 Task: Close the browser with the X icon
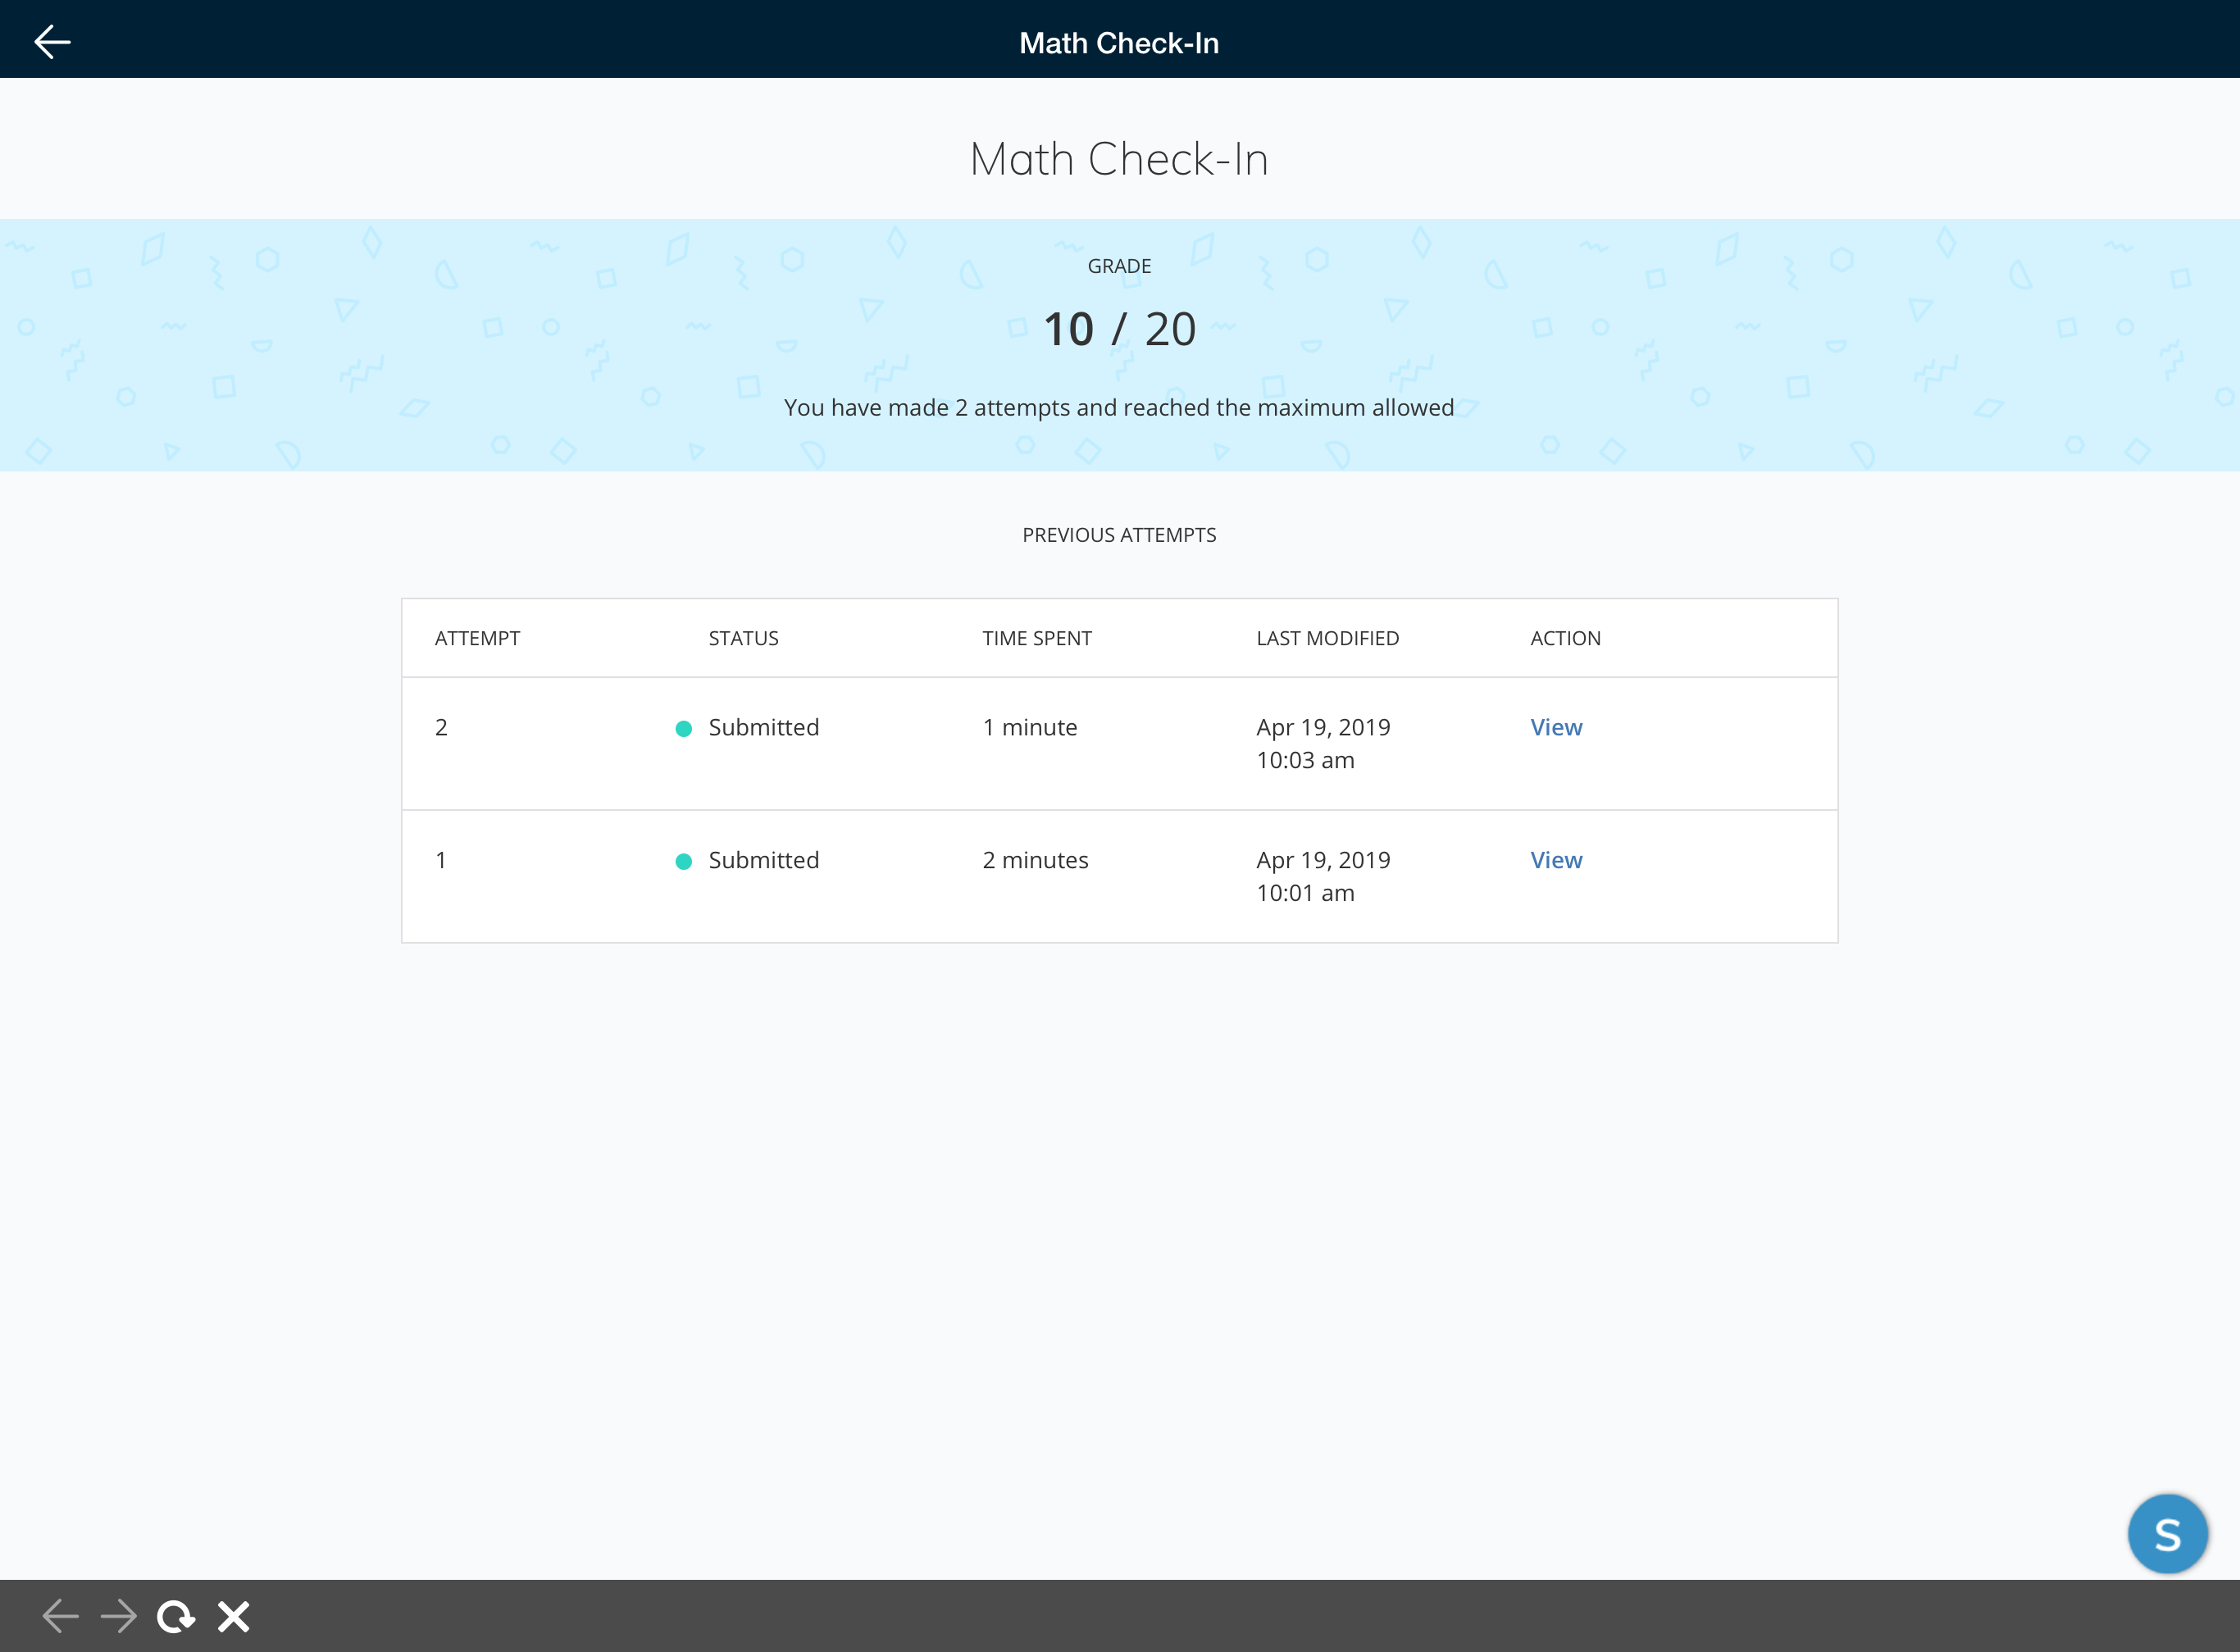[x=233, y=1616]
